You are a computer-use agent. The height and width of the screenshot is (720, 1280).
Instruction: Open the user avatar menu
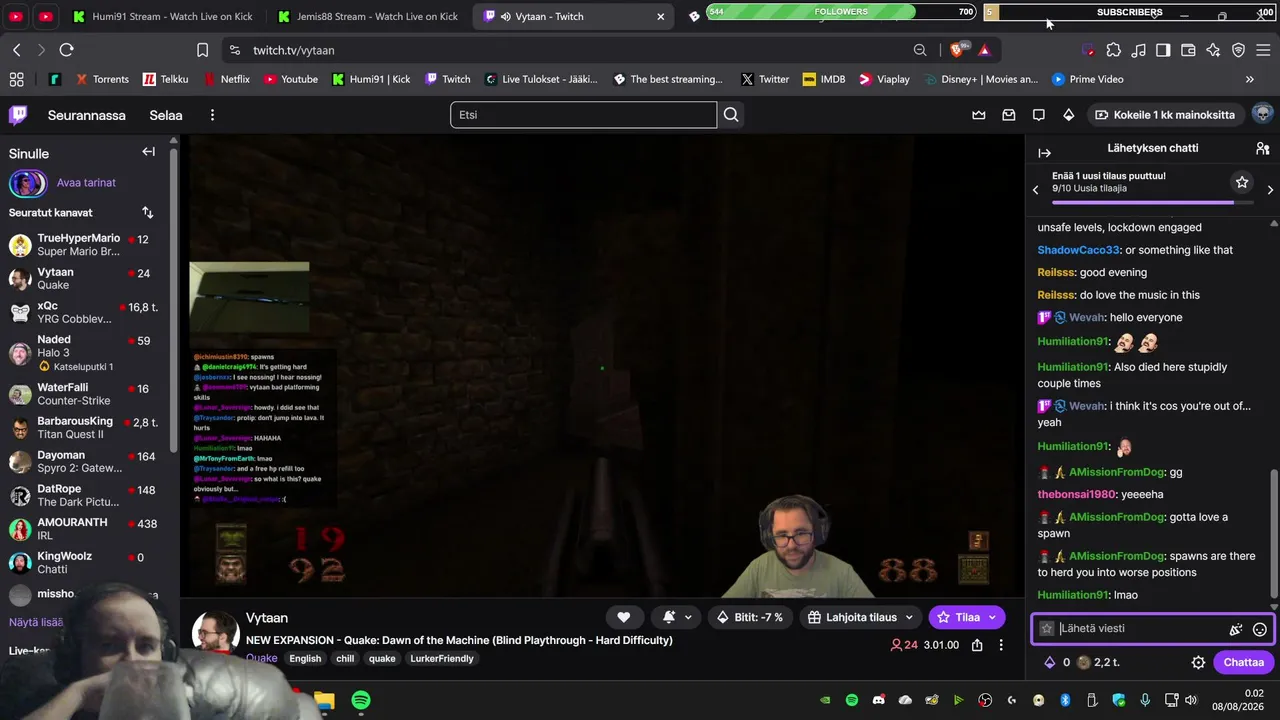(x=1262, y=114)
